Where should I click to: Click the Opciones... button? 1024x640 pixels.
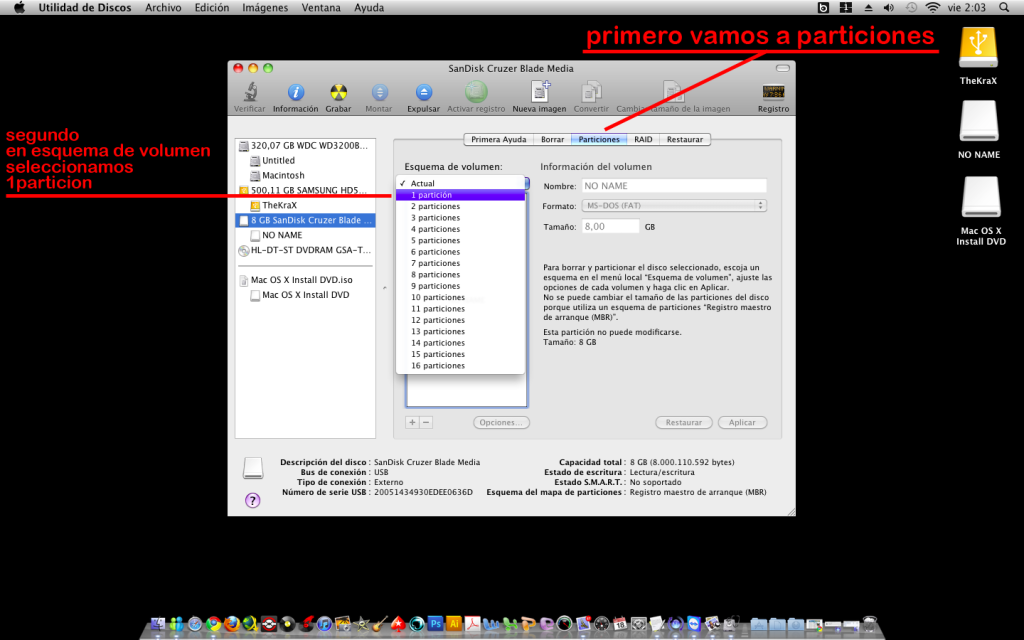(501, 423)
